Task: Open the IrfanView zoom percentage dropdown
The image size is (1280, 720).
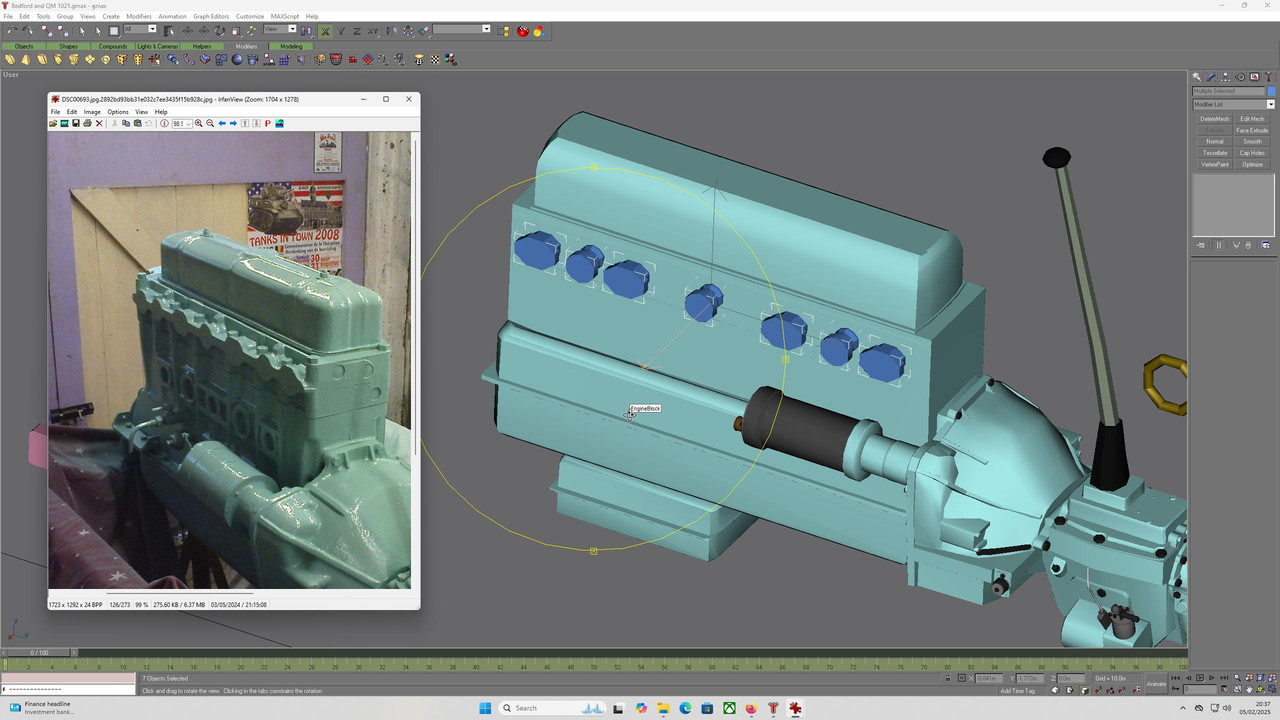Action: point(182,124)
